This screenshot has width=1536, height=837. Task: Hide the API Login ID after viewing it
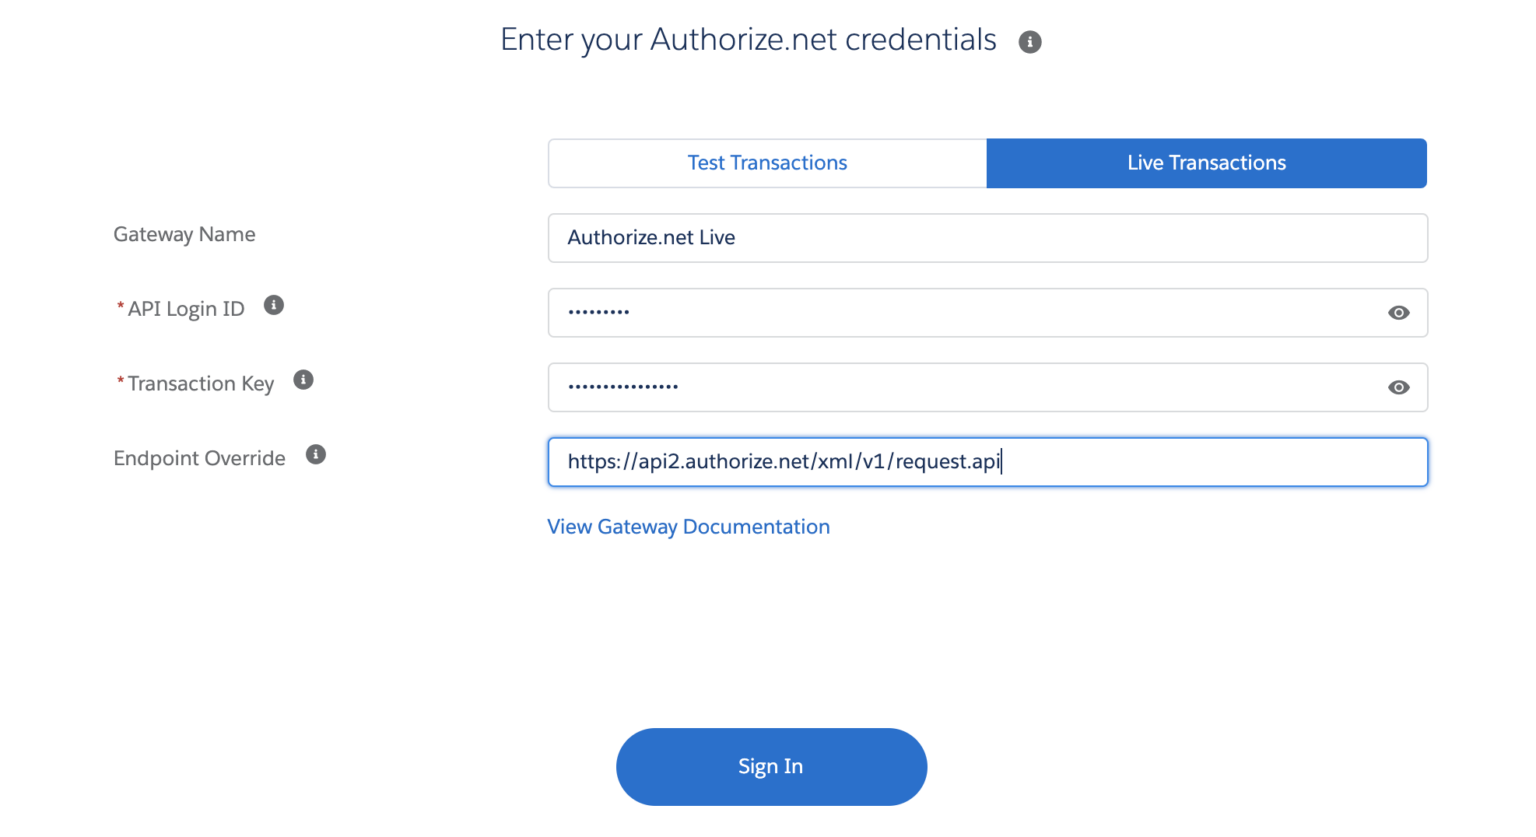(1398, 312)
